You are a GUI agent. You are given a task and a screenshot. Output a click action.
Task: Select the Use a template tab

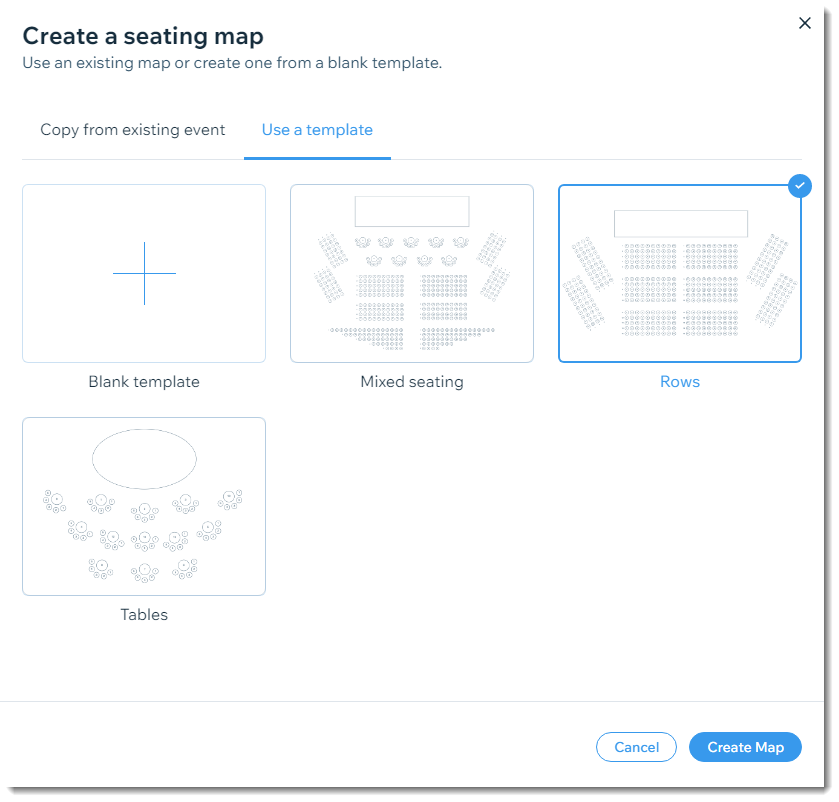coord(317,130)
